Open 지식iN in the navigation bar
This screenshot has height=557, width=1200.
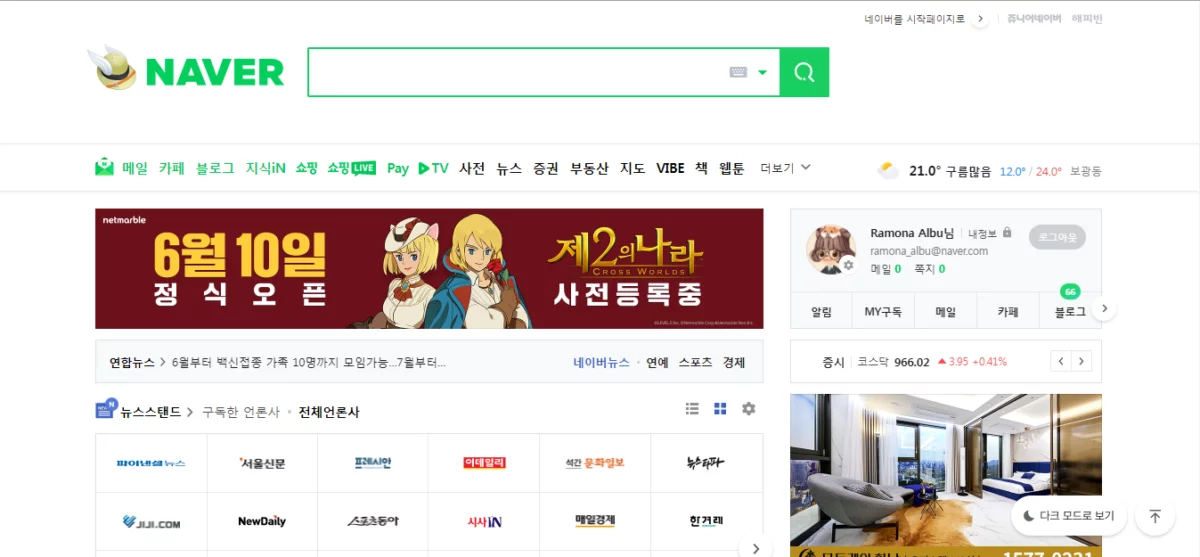point(266,168)
